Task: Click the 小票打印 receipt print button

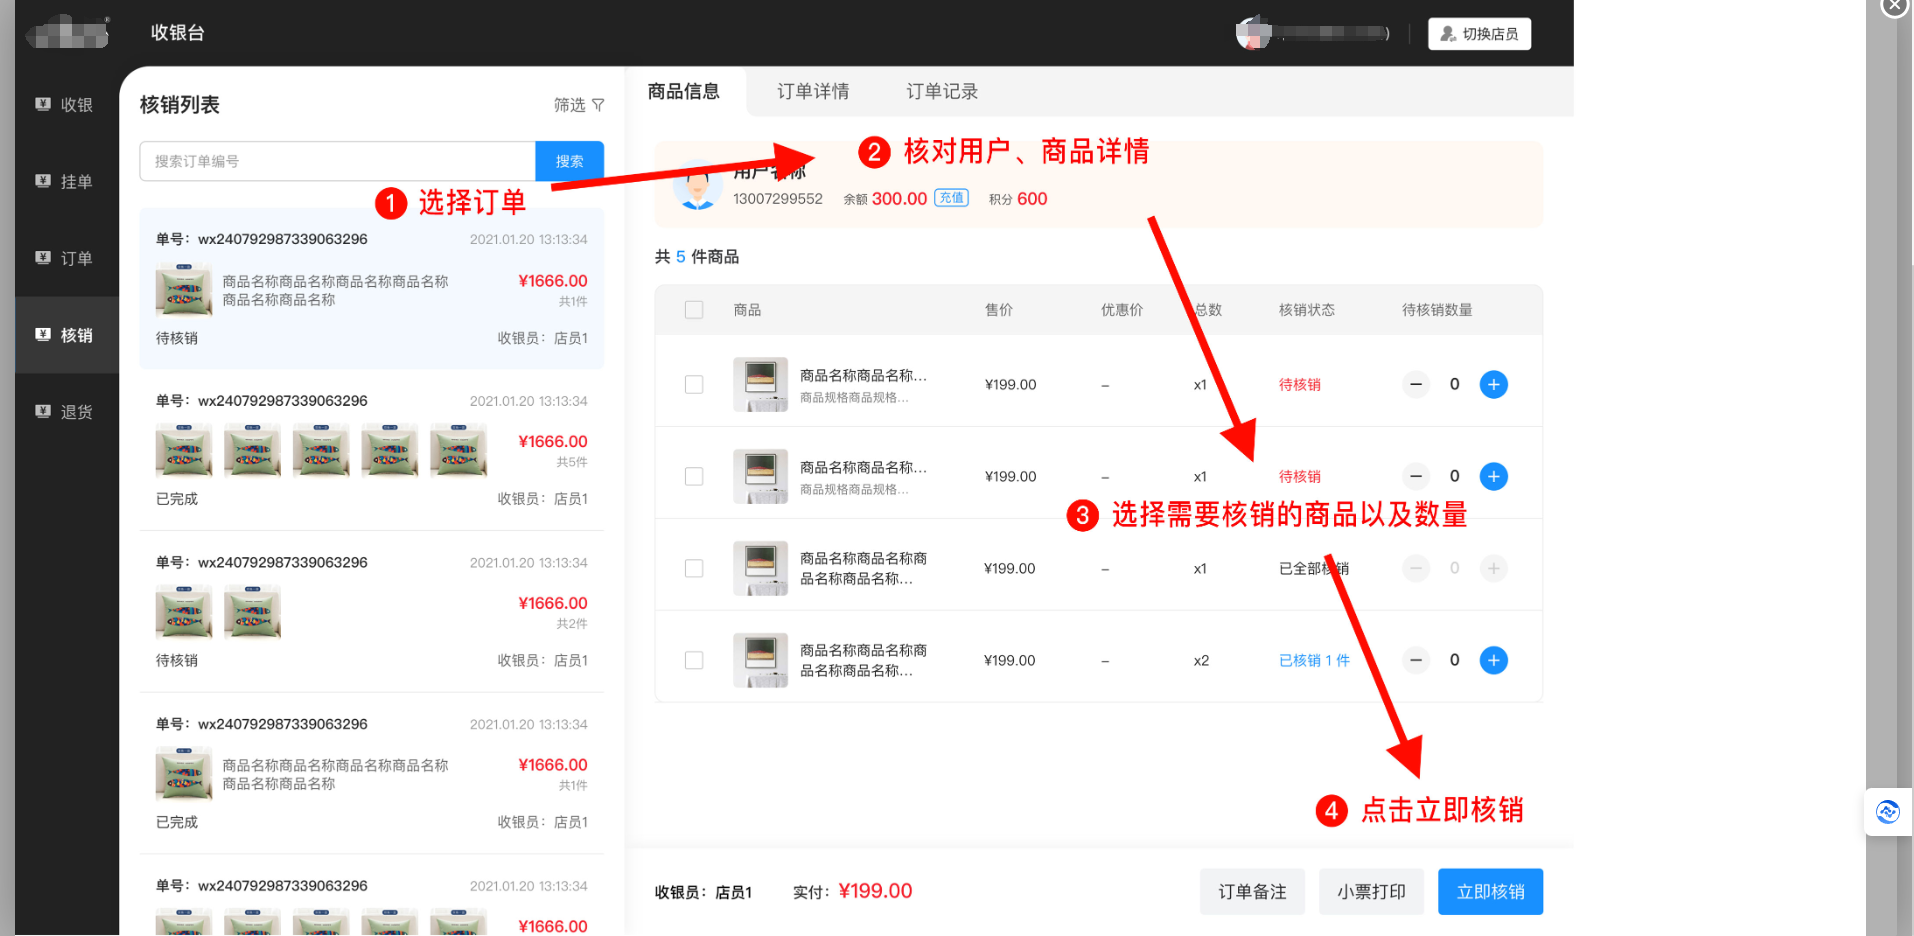Action: pyautogui.click(x=1371, y=892)
